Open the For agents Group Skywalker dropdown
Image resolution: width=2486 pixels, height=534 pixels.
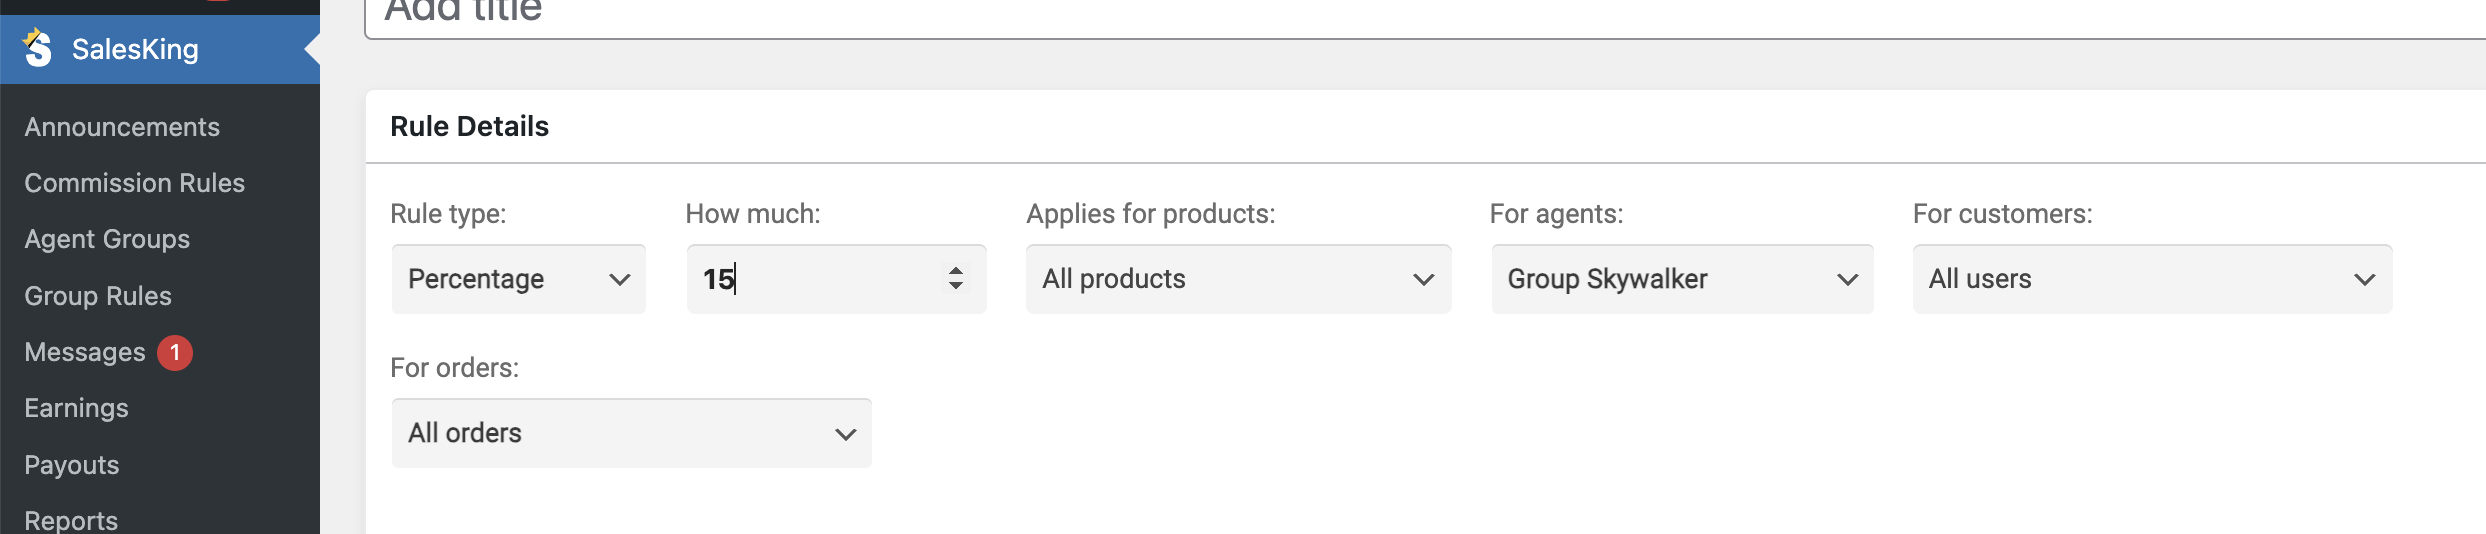point(1682,279)
